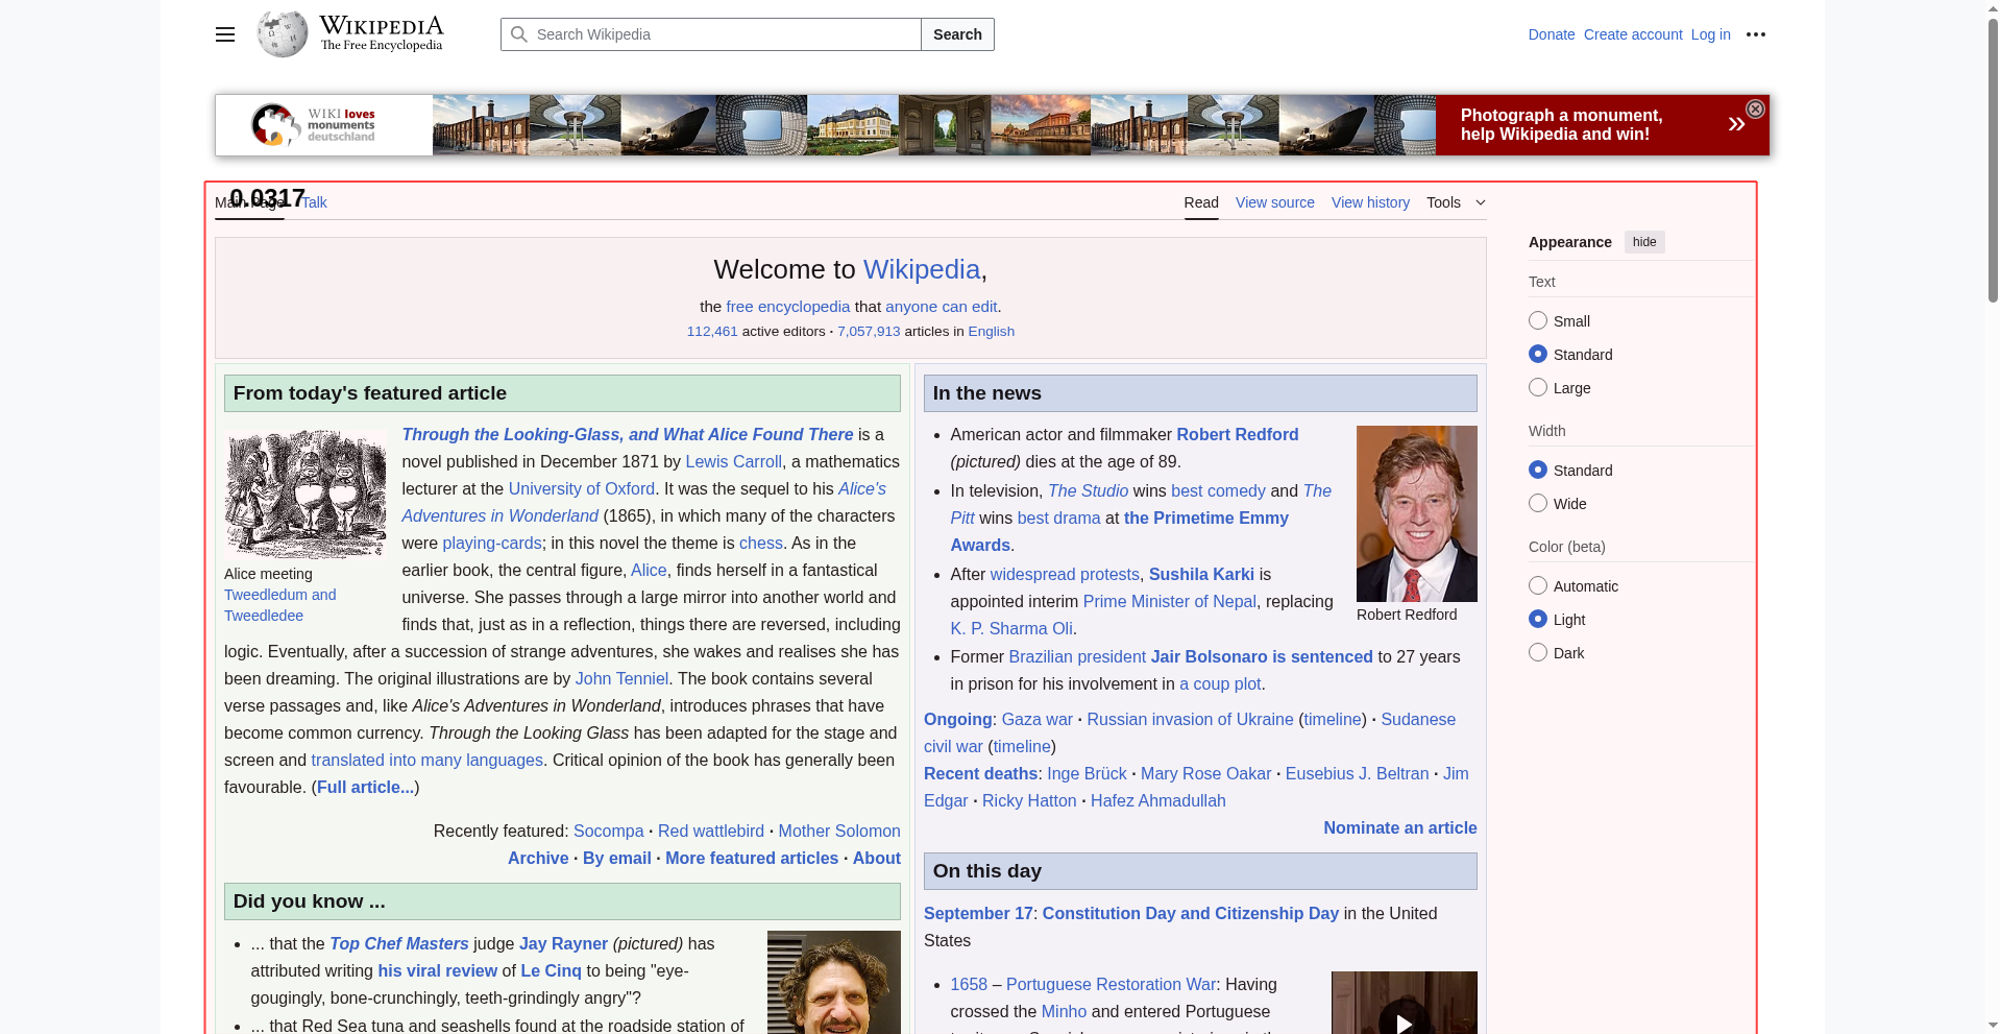Open the Gaza war link
This screenshot has height=1034, width=2000.
tap(1036, 719)
